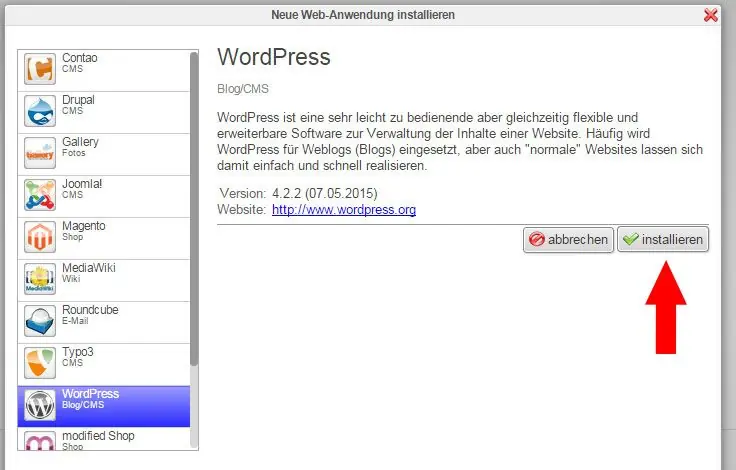Select the MediaWiki list entry name

point(89,268)
